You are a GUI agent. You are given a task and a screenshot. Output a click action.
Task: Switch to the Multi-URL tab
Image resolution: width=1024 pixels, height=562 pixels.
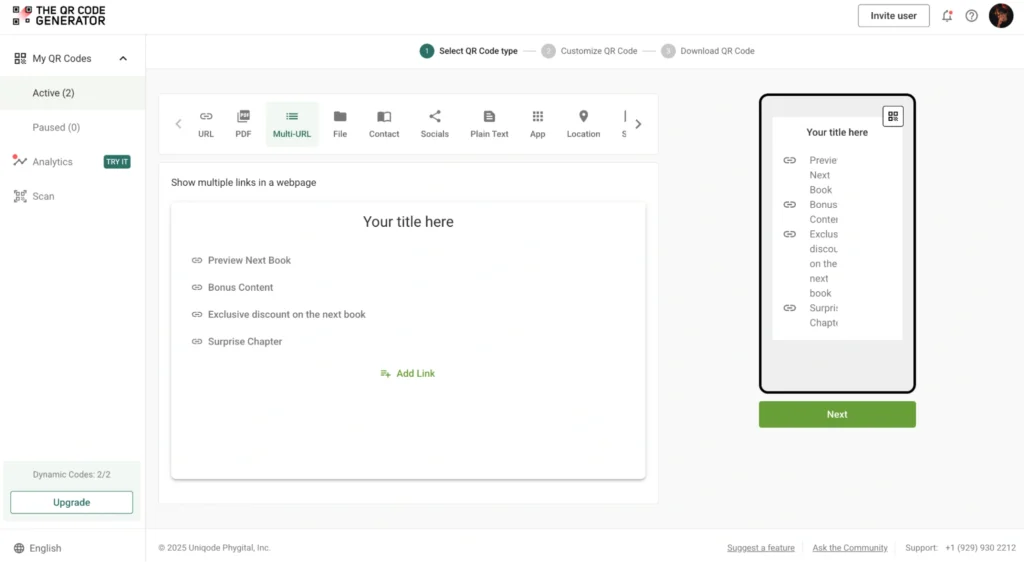click(292, 124)
